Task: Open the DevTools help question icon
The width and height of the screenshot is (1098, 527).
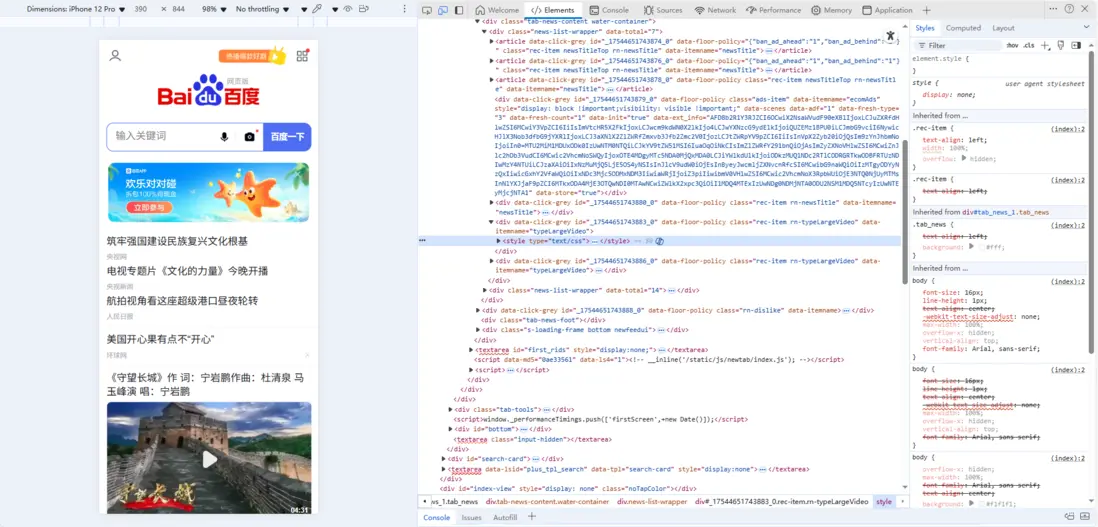Action: click(x=1070, y=10)
